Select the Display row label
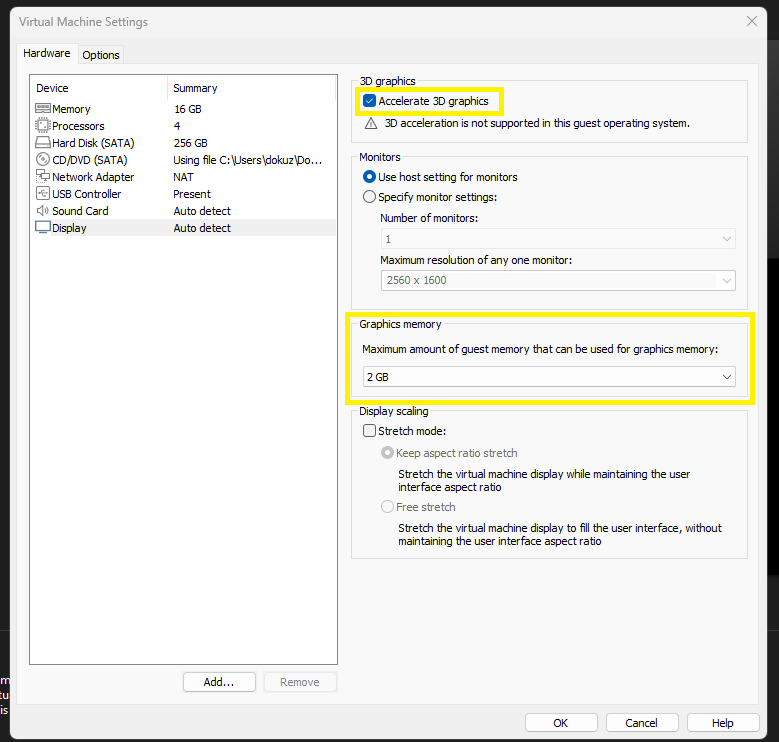 [69, 228]
